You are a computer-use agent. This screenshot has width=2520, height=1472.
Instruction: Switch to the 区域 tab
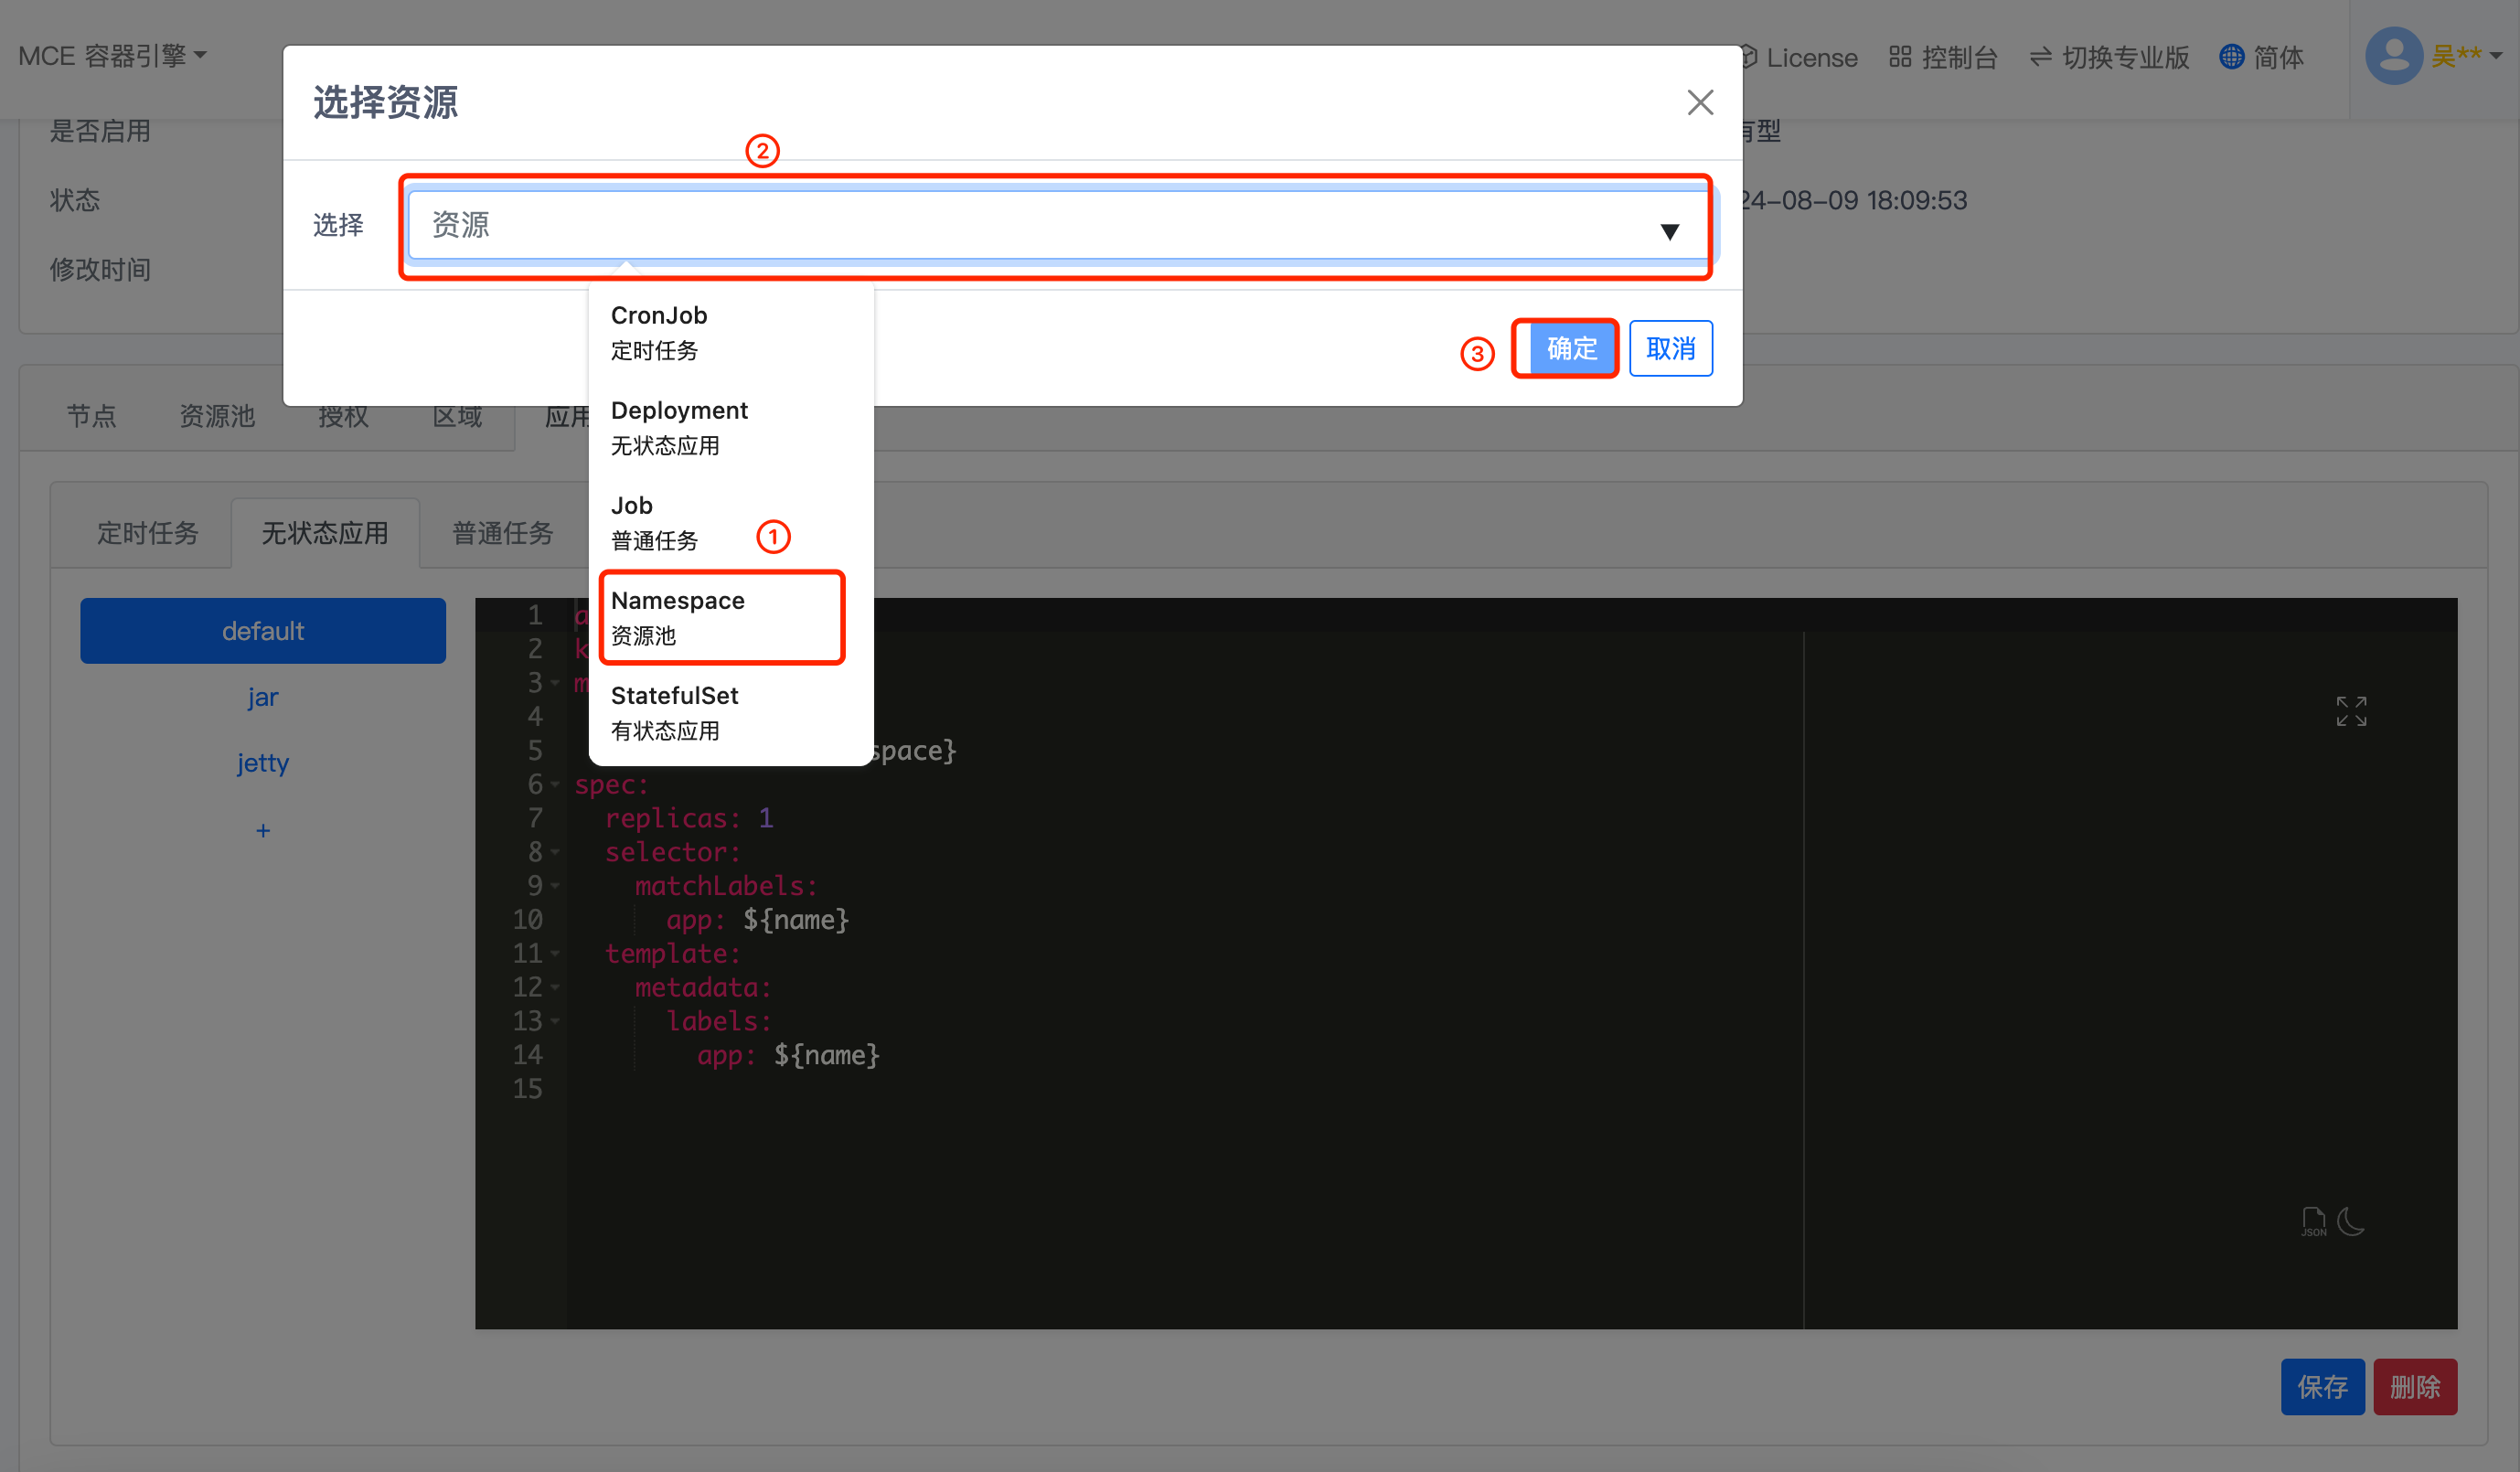[457, 415]
